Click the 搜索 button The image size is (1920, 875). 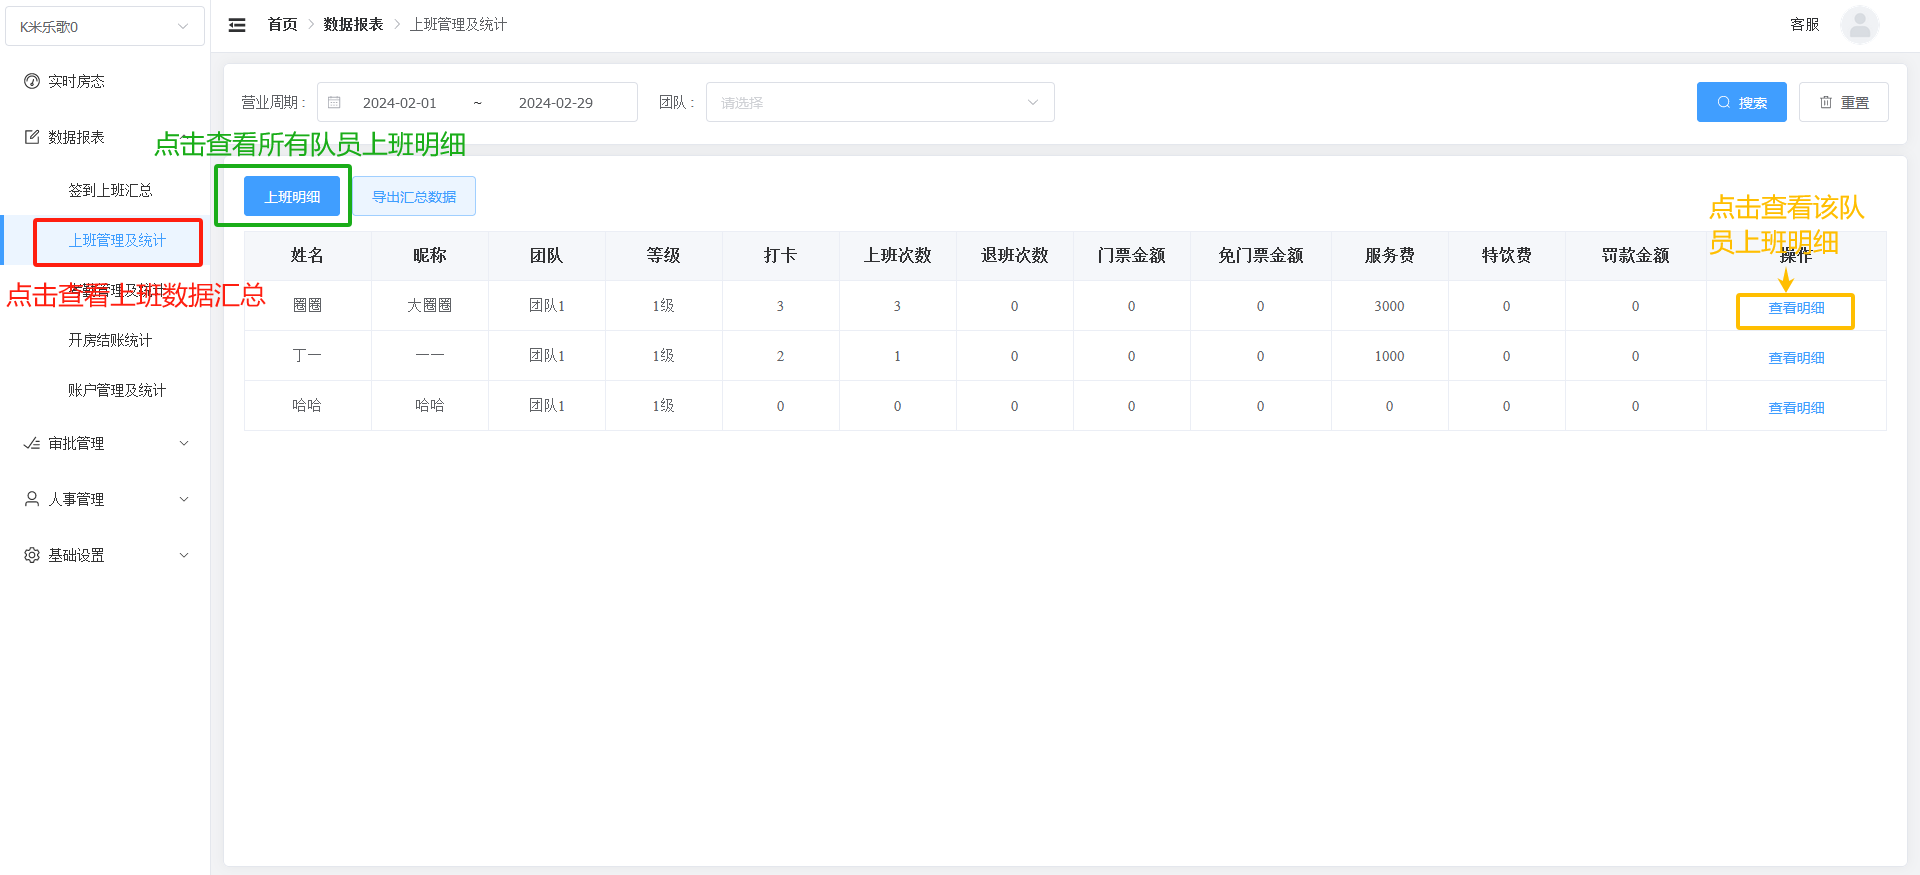click(x=1741, y=102)
